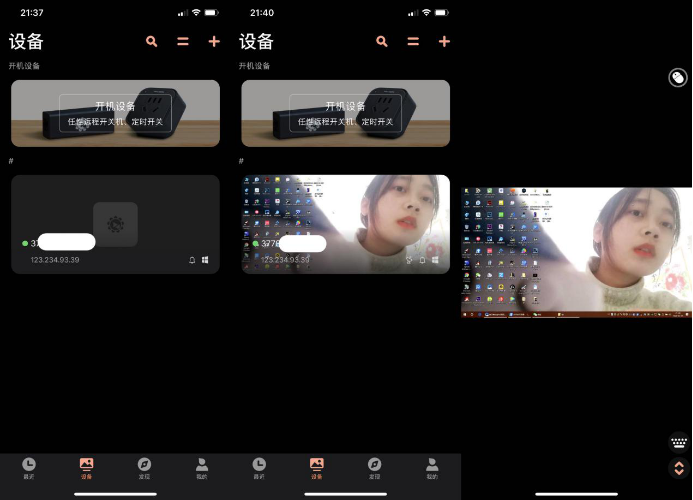The width and height of the screenshot is (693, 500).
Task: Tap the bell icon on the desktop-preview device card
Action: (422, 260)
